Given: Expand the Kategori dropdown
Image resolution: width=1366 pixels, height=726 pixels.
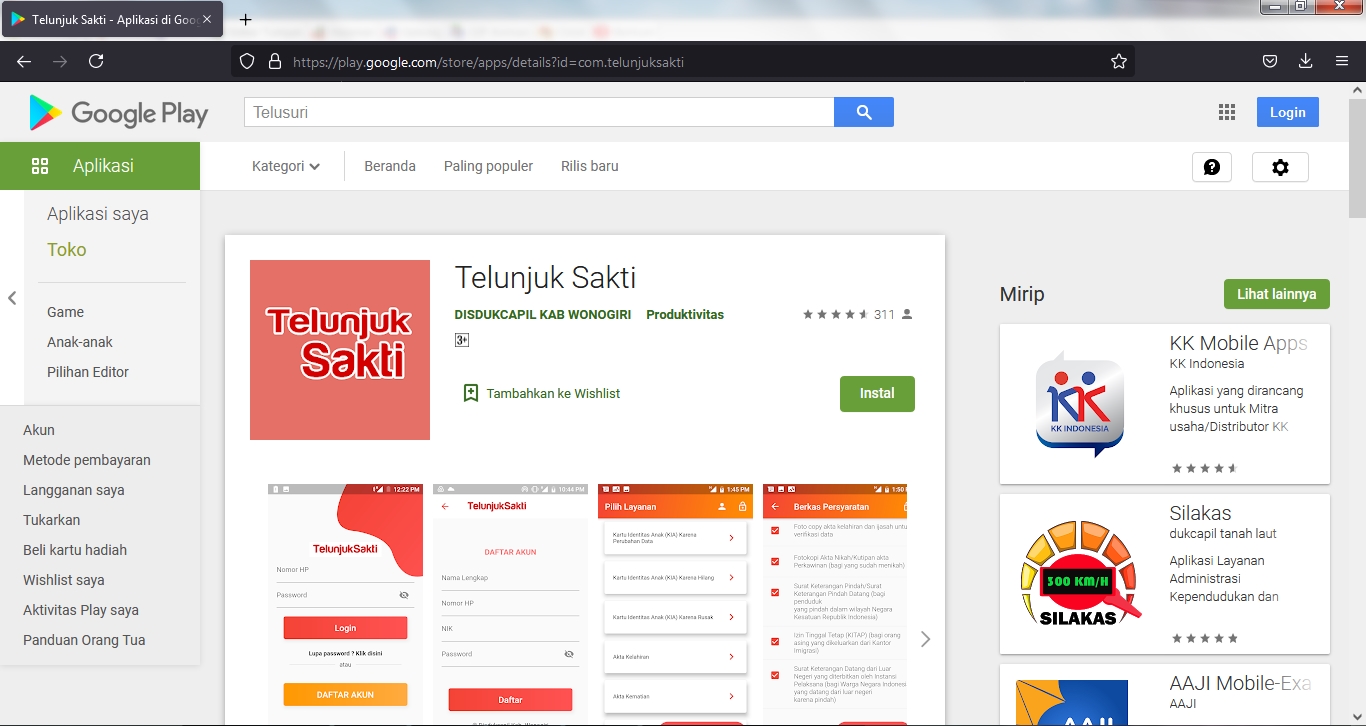Looking at the screenshot, I should [x=286, y=166].
